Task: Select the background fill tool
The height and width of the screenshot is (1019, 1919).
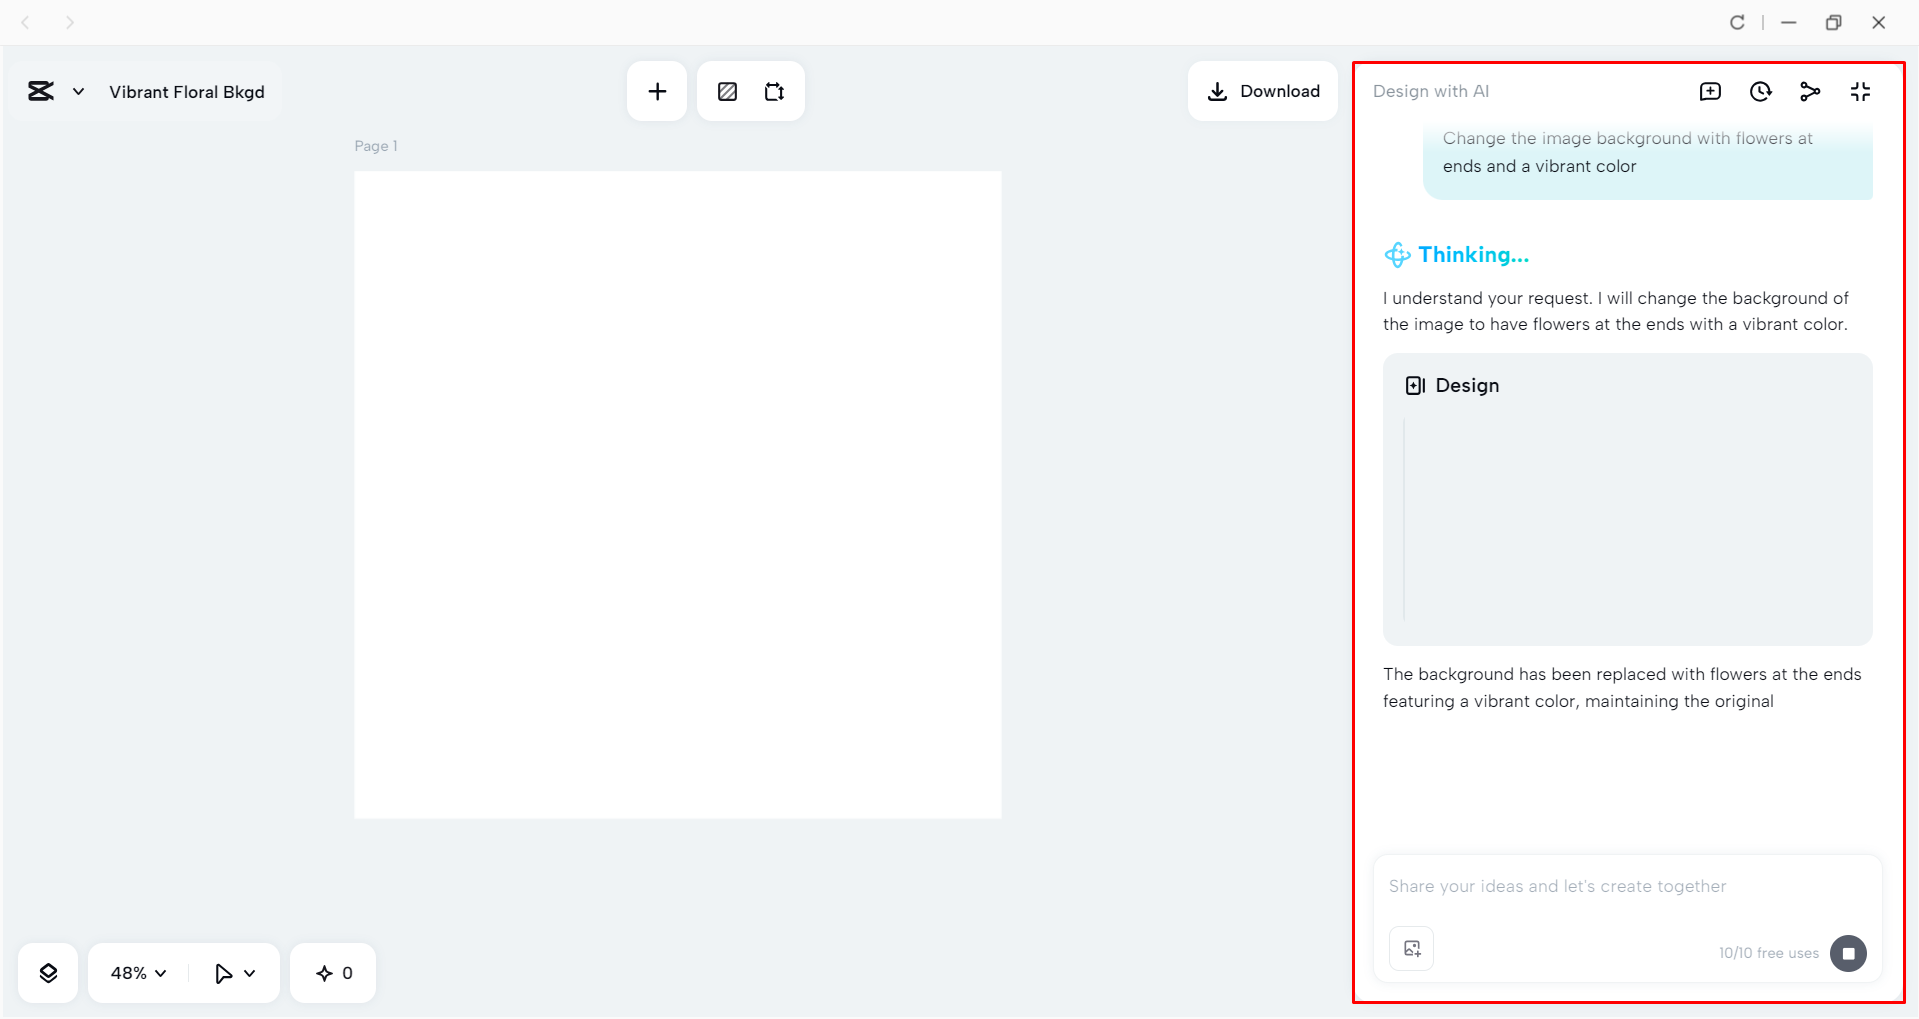Action: pyautogui.click(x=727, y=91)
